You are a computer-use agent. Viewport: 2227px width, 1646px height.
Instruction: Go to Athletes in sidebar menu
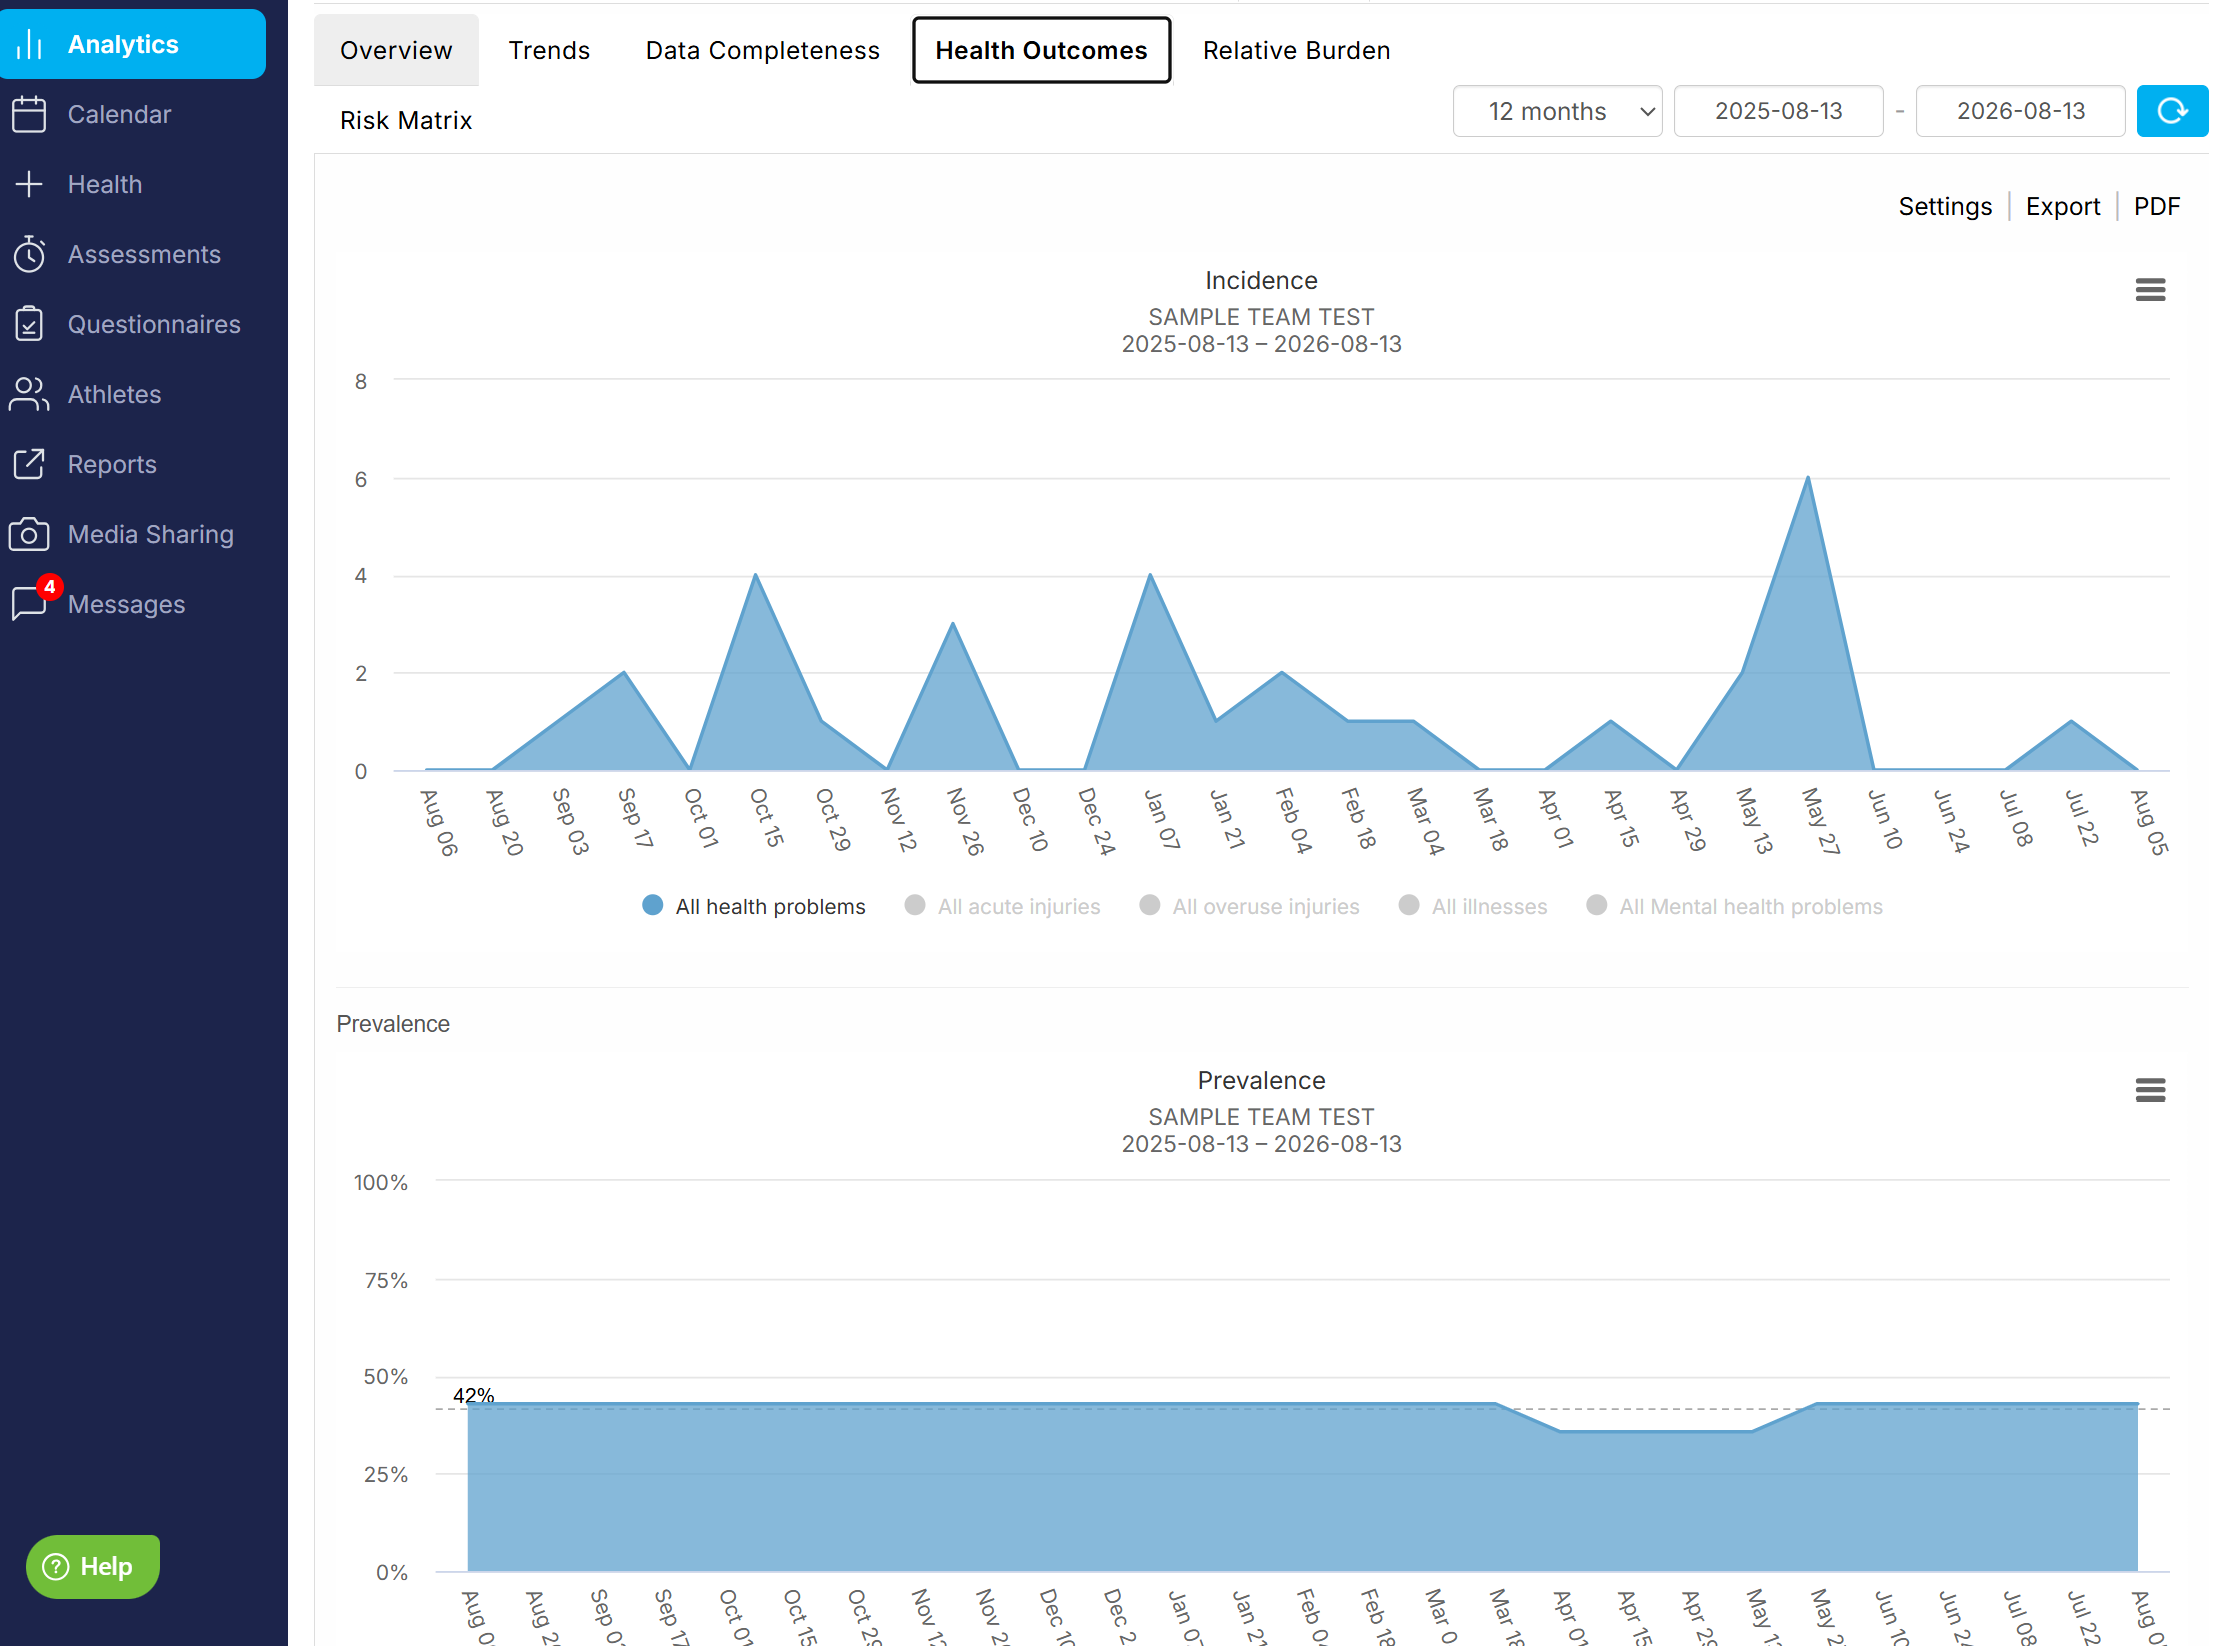click(115, 394)
